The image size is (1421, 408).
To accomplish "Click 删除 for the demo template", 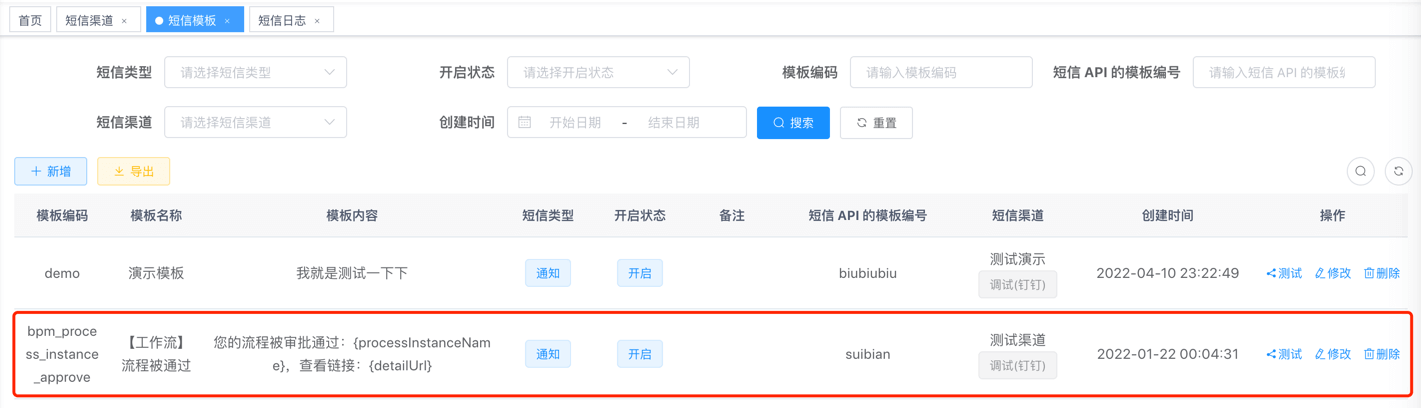I will click(1381, 273).
